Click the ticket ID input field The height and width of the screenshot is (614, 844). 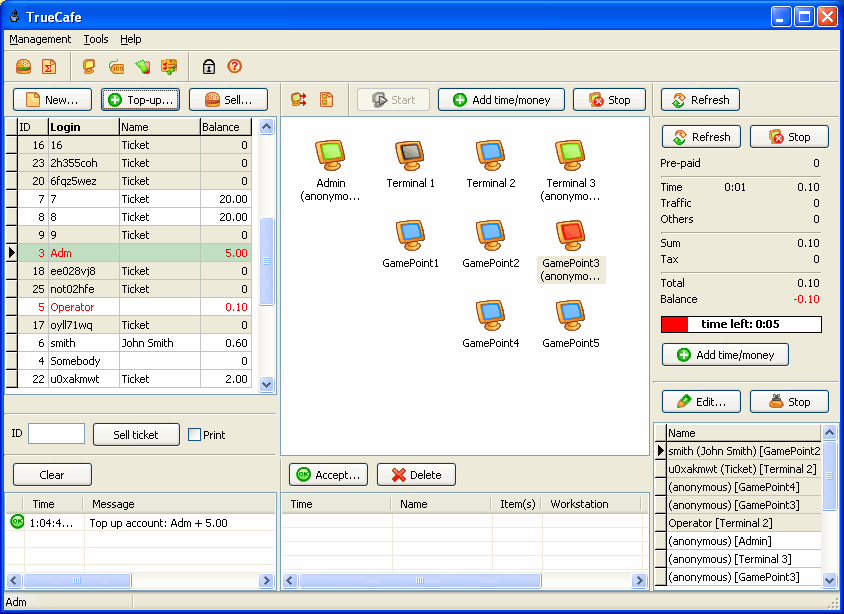pos(56,434)
